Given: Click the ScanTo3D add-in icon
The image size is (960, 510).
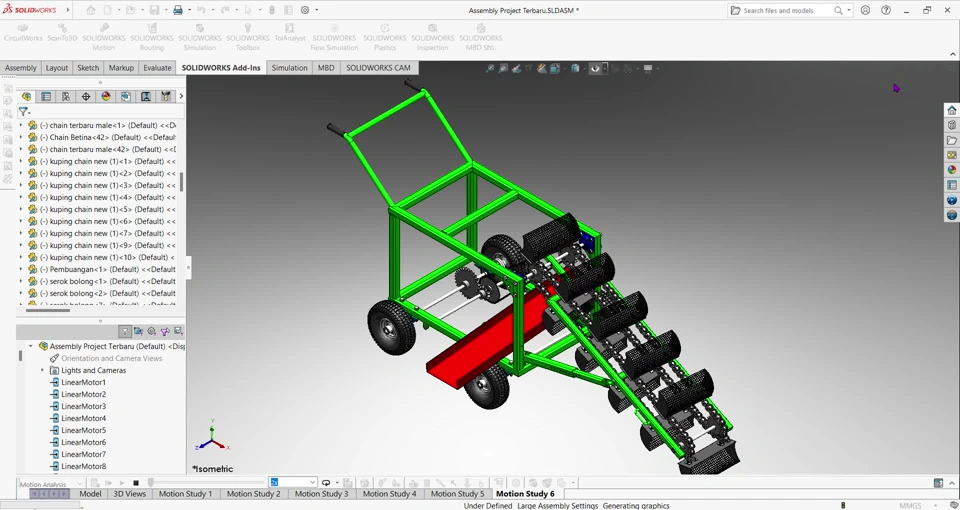Looking at the screenshot, I should [62, 32].
